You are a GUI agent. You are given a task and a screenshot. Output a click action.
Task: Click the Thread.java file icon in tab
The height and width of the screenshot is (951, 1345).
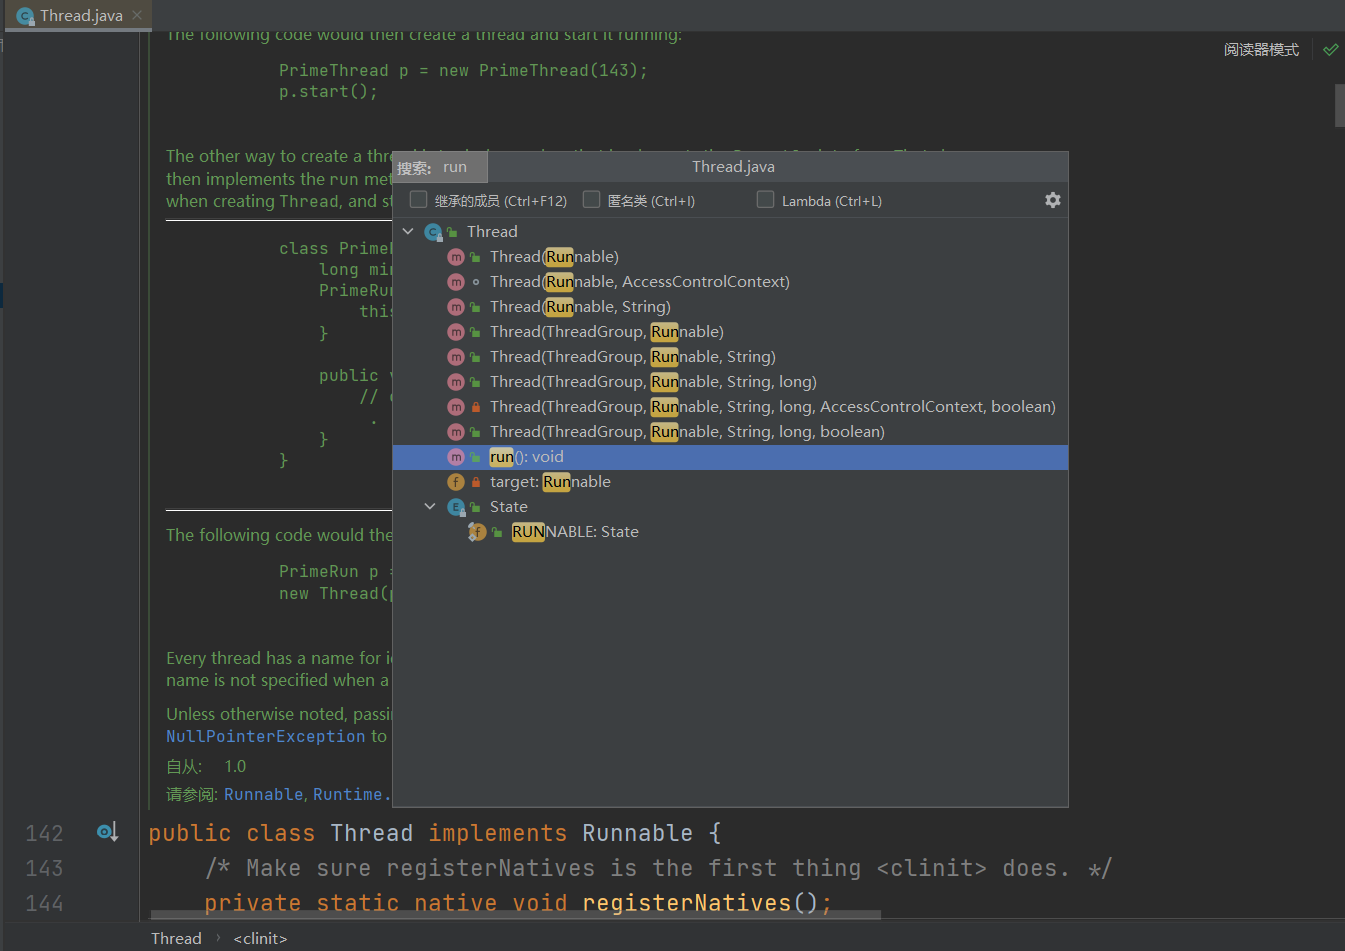pyautogui.click(x=26, y=16)
